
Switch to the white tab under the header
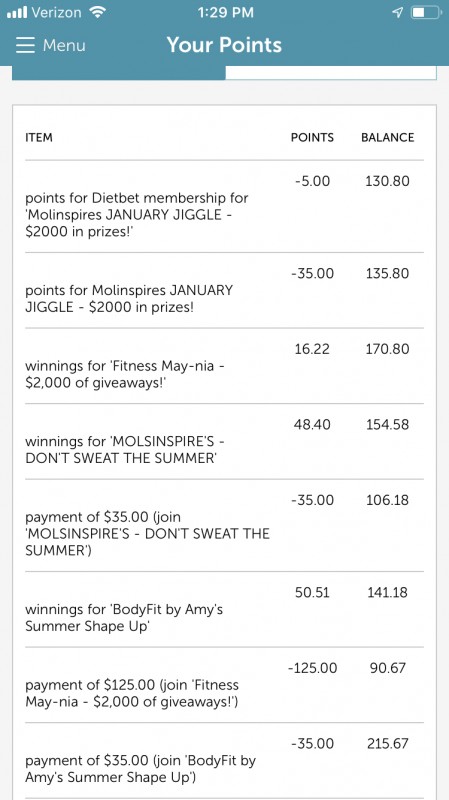coord(331,73)
